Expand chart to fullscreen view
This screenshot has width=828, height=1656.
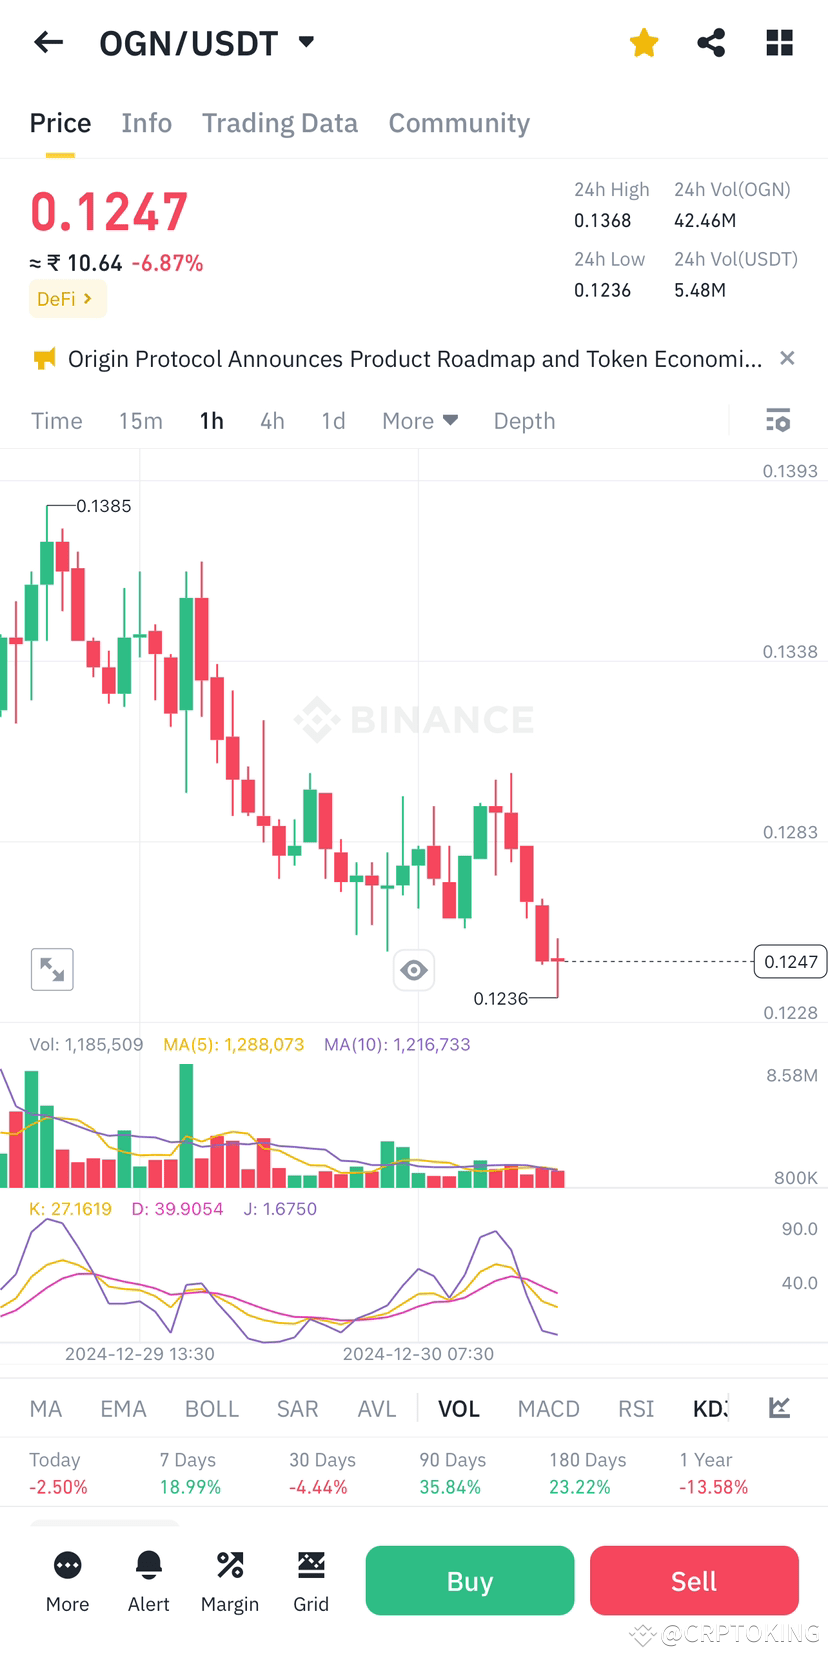[51, 969]
